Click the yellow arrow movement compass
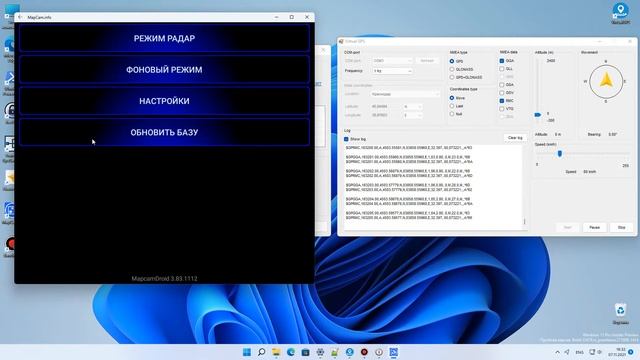The width and height of the screenshot is (640, 360). coord(606,81)
